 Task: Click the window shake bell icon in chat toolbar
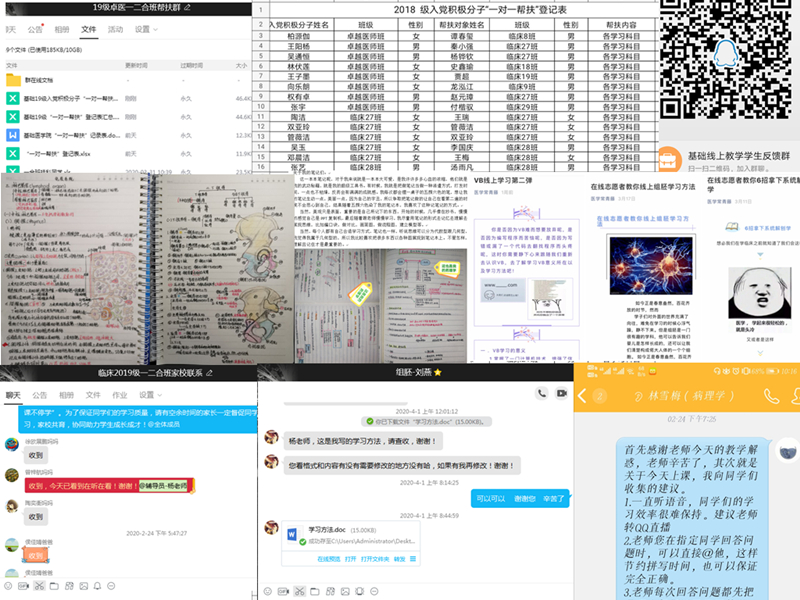pos(359,591)
